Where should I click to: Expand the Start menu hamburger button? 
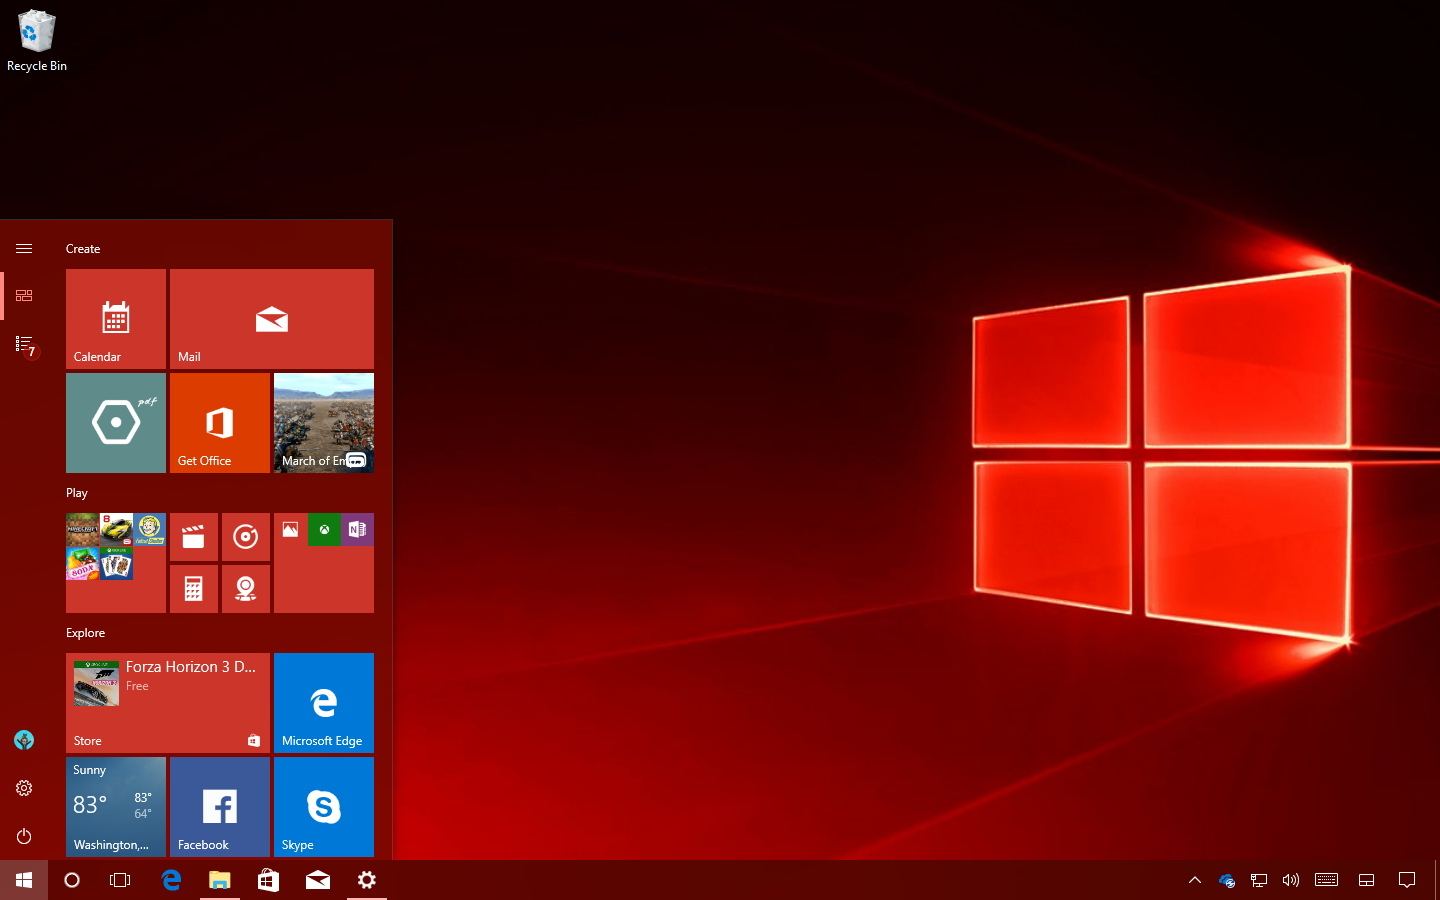tap(24, 248)
